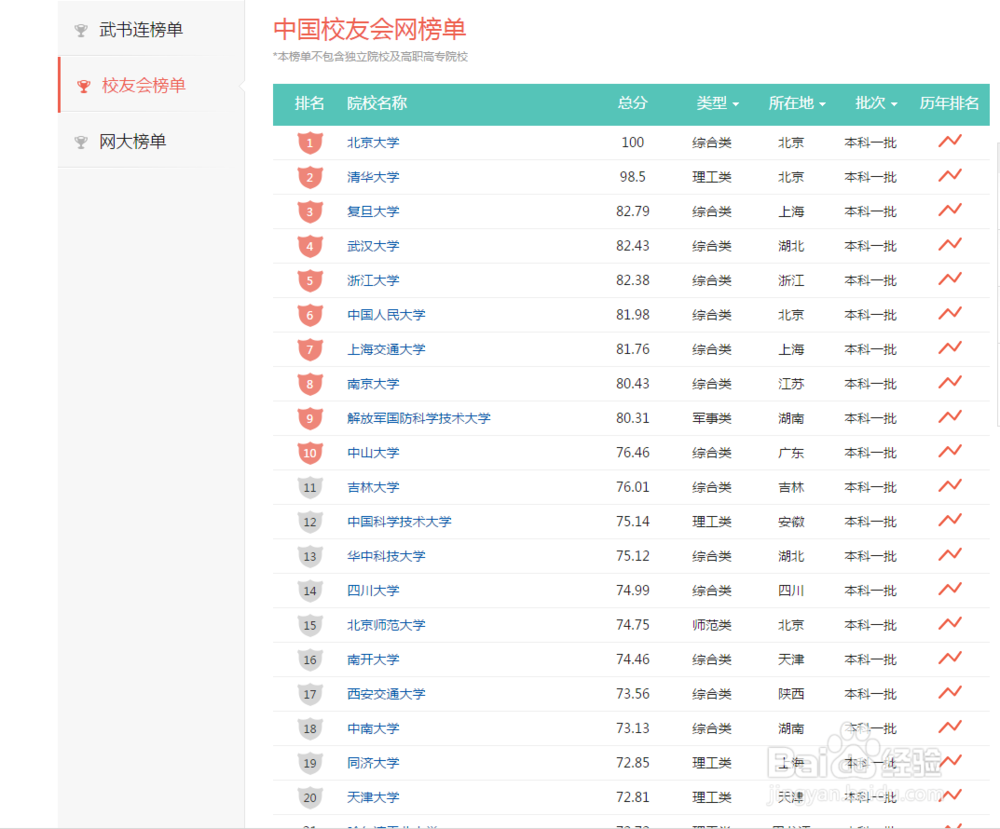Open the 浙江大学 link
1000x829 pixels.
(x=373, y=281)
